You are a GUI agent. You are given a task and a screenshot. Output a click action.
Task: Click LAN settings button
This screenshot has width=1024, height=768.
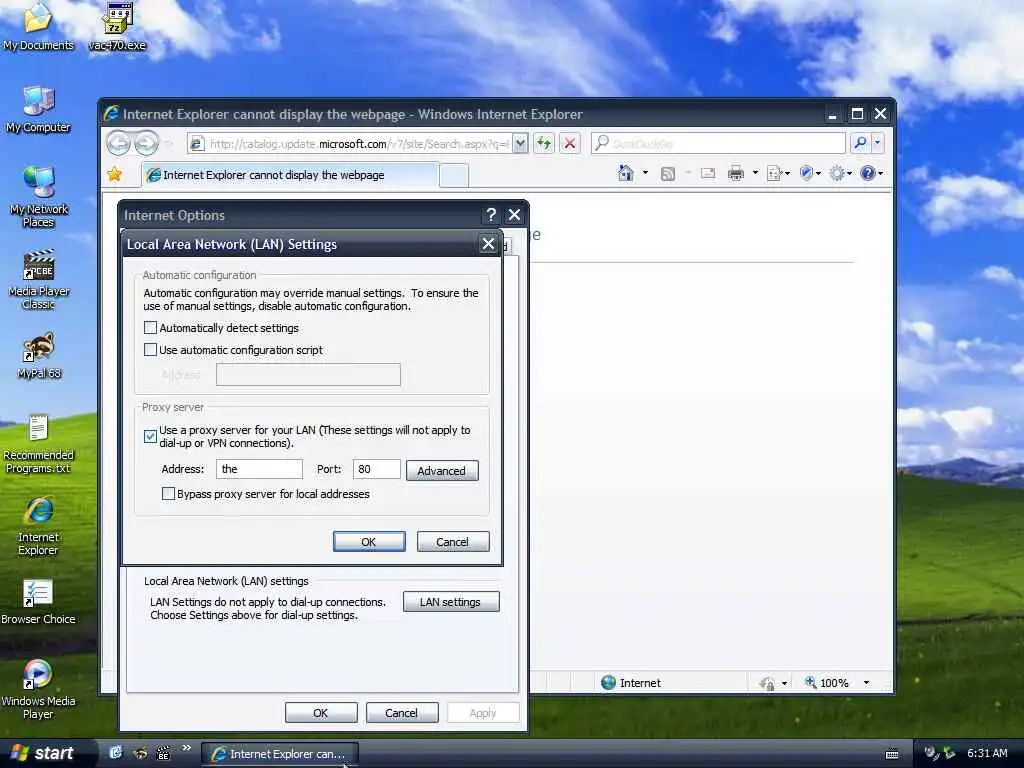click(x=451, y=601)
